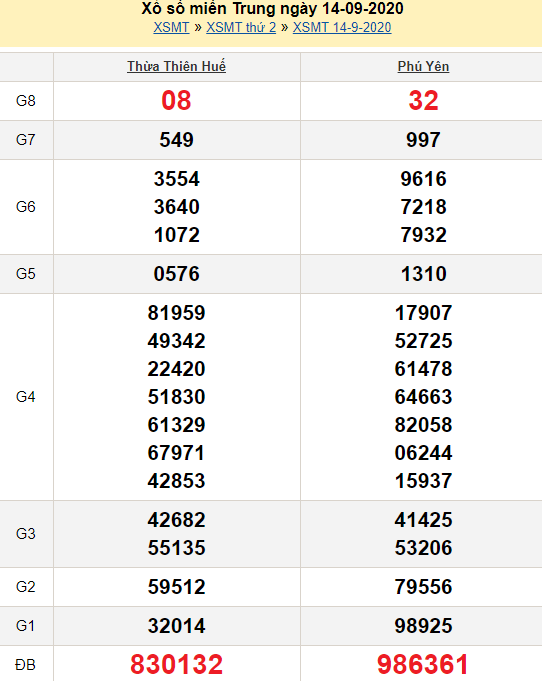Click the G4 number 64663
Viewport: 542px width, 681px height.
pos(423,397)
